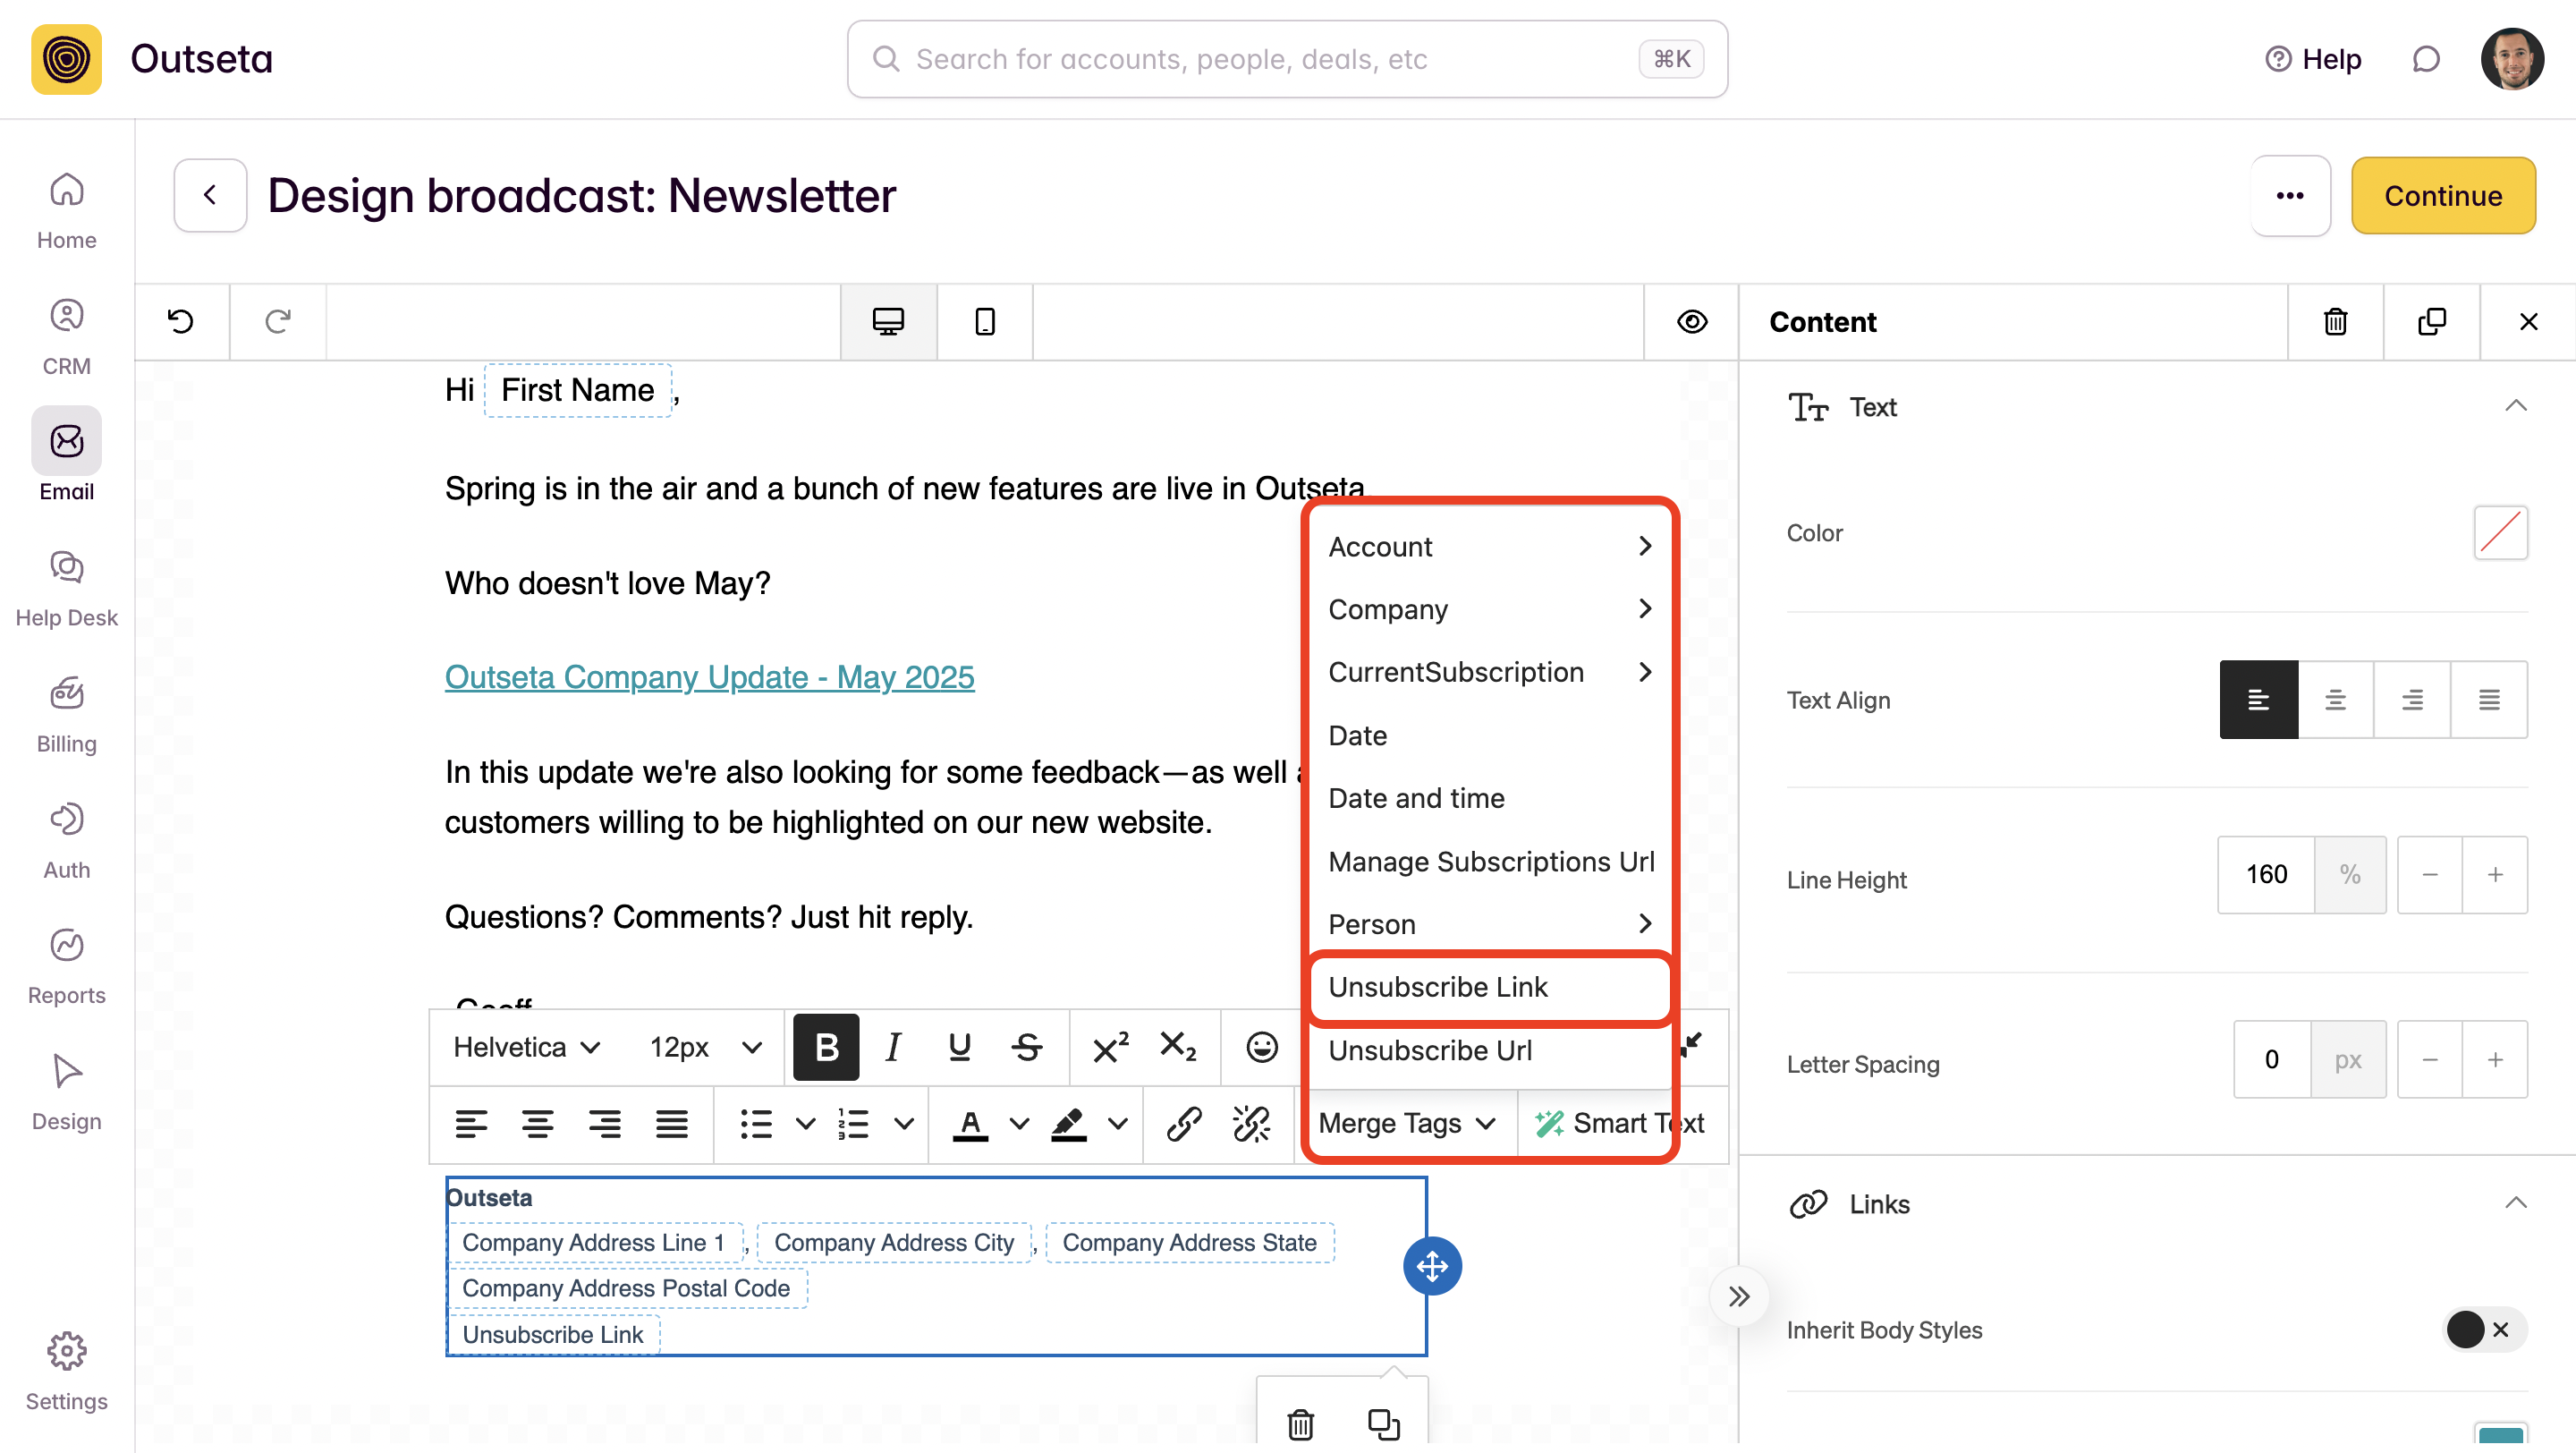Toggle Inherit Body Styles switch

point(2482,1329)
